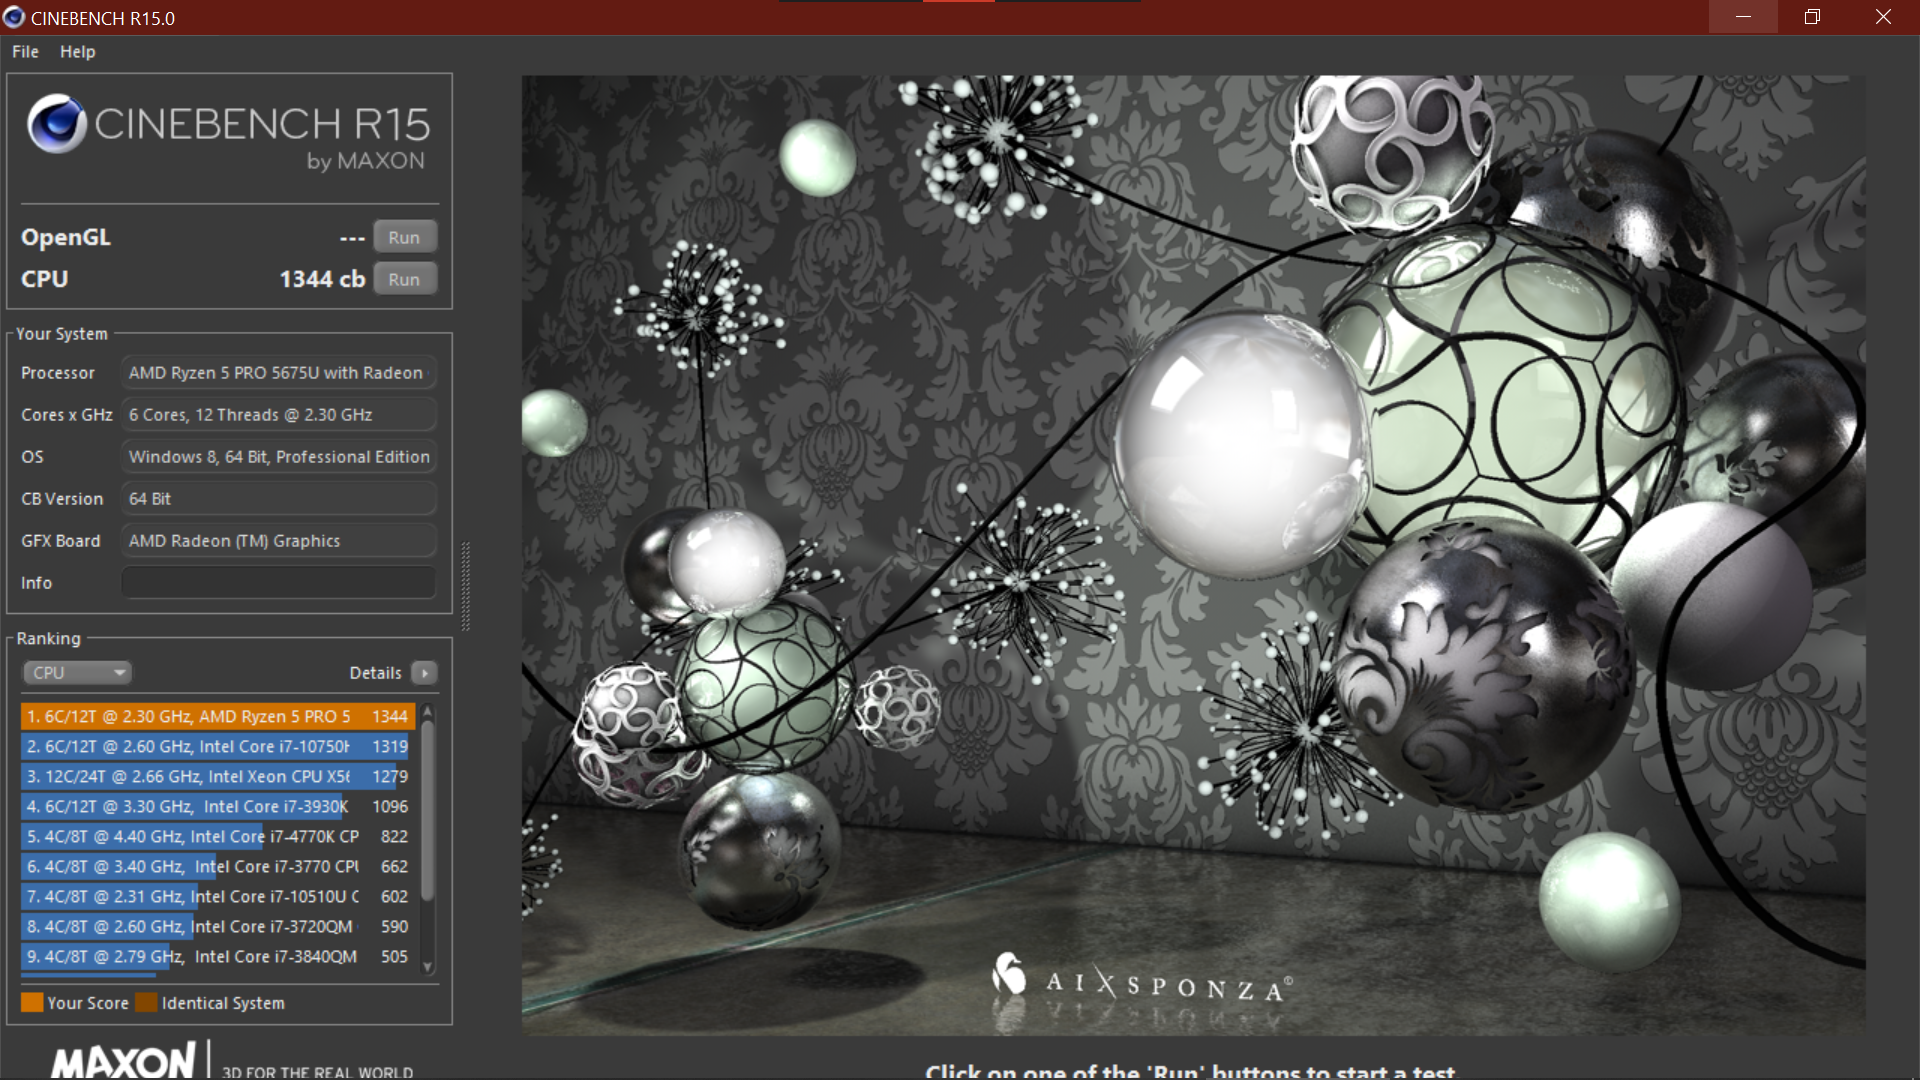Run the OpenGL benchmark
The height and width of the screenshot is (1080, 1920).
(x=404, y=237)
